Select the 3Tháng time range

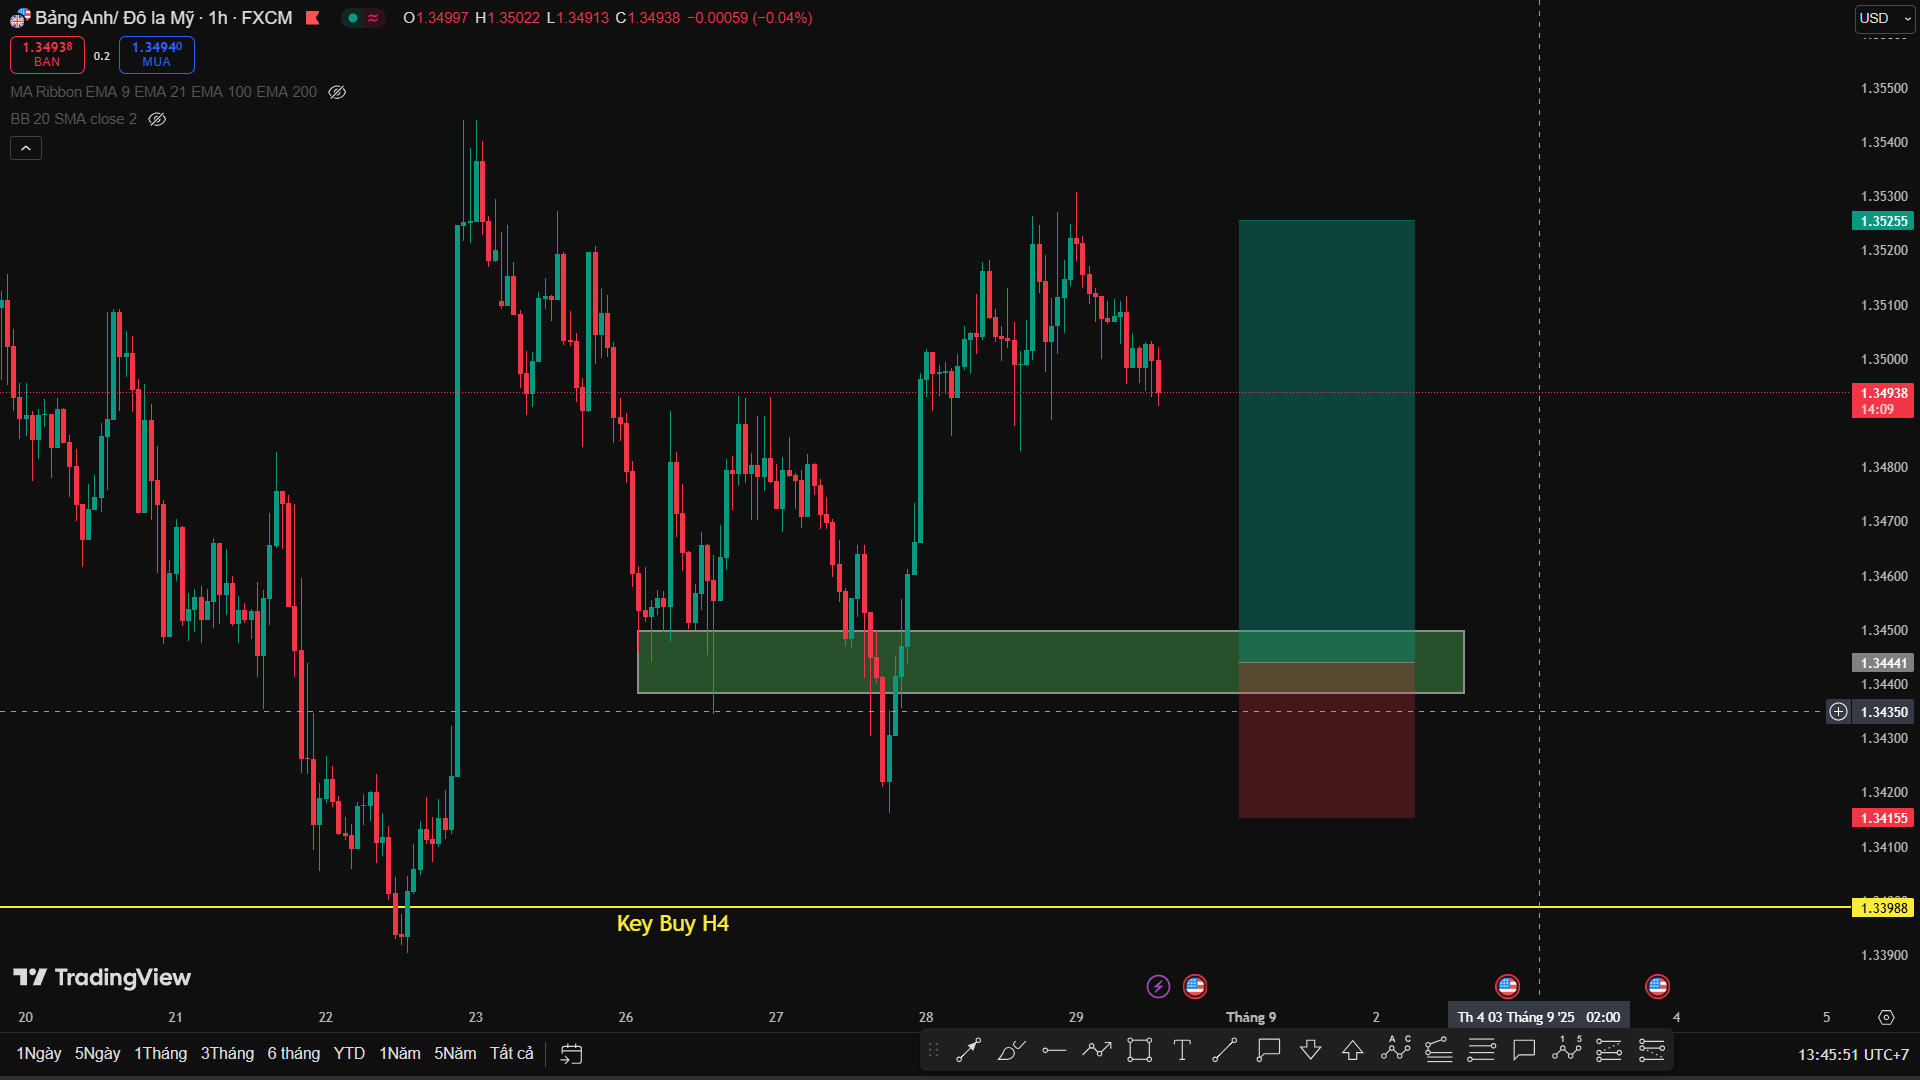click(227, 1053)
